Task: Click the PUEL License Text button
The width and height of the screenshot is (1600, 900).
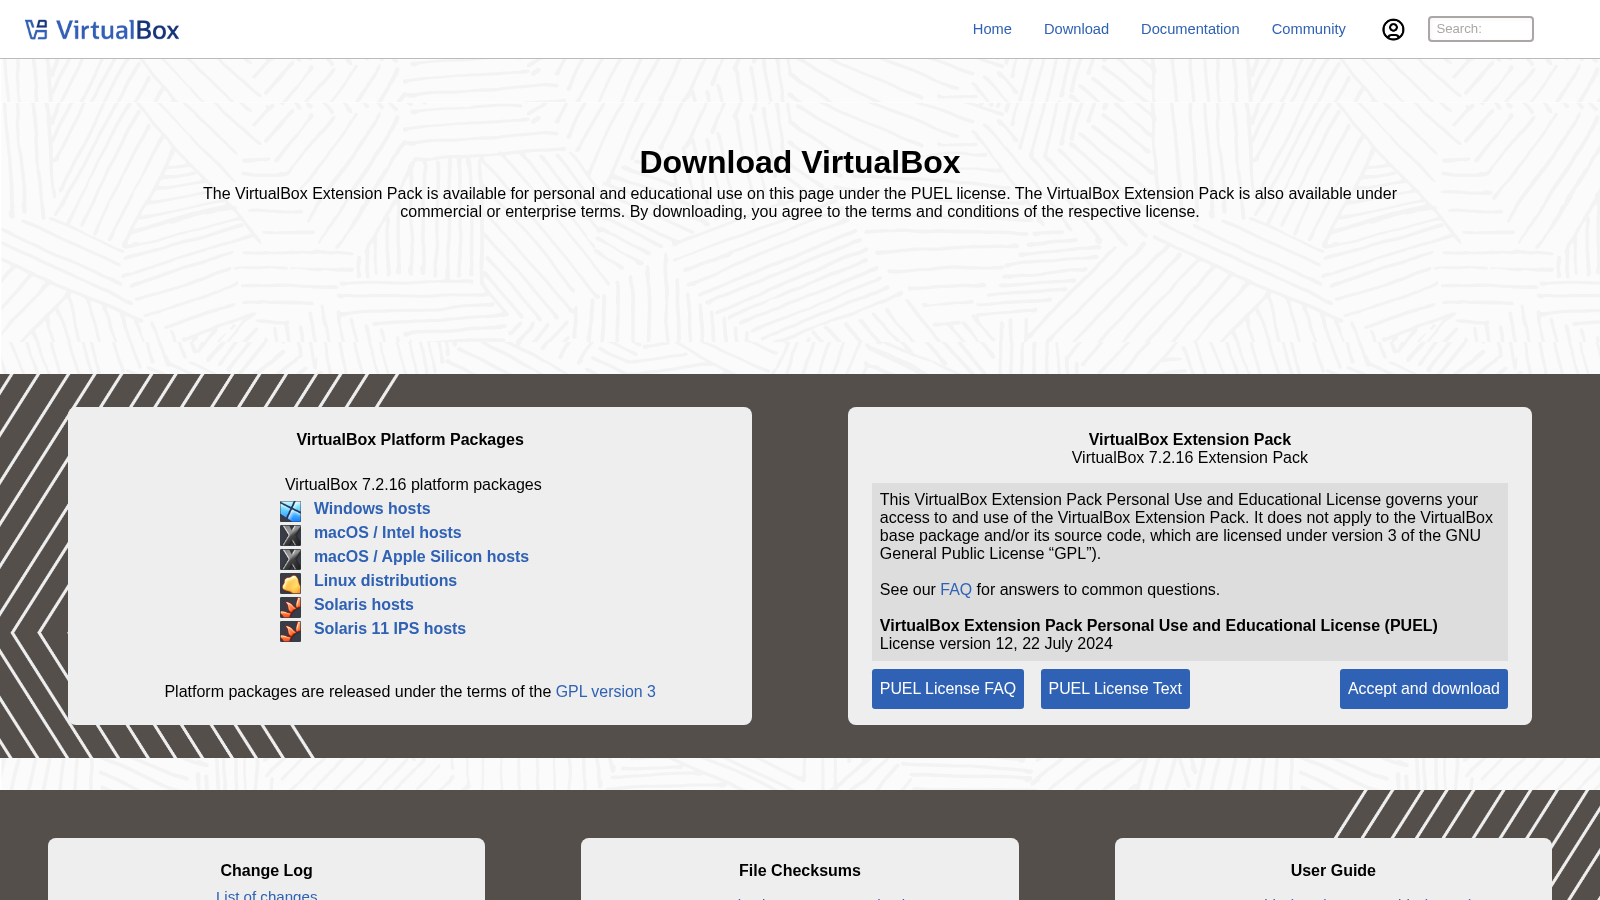Action: pos(1115,689)
